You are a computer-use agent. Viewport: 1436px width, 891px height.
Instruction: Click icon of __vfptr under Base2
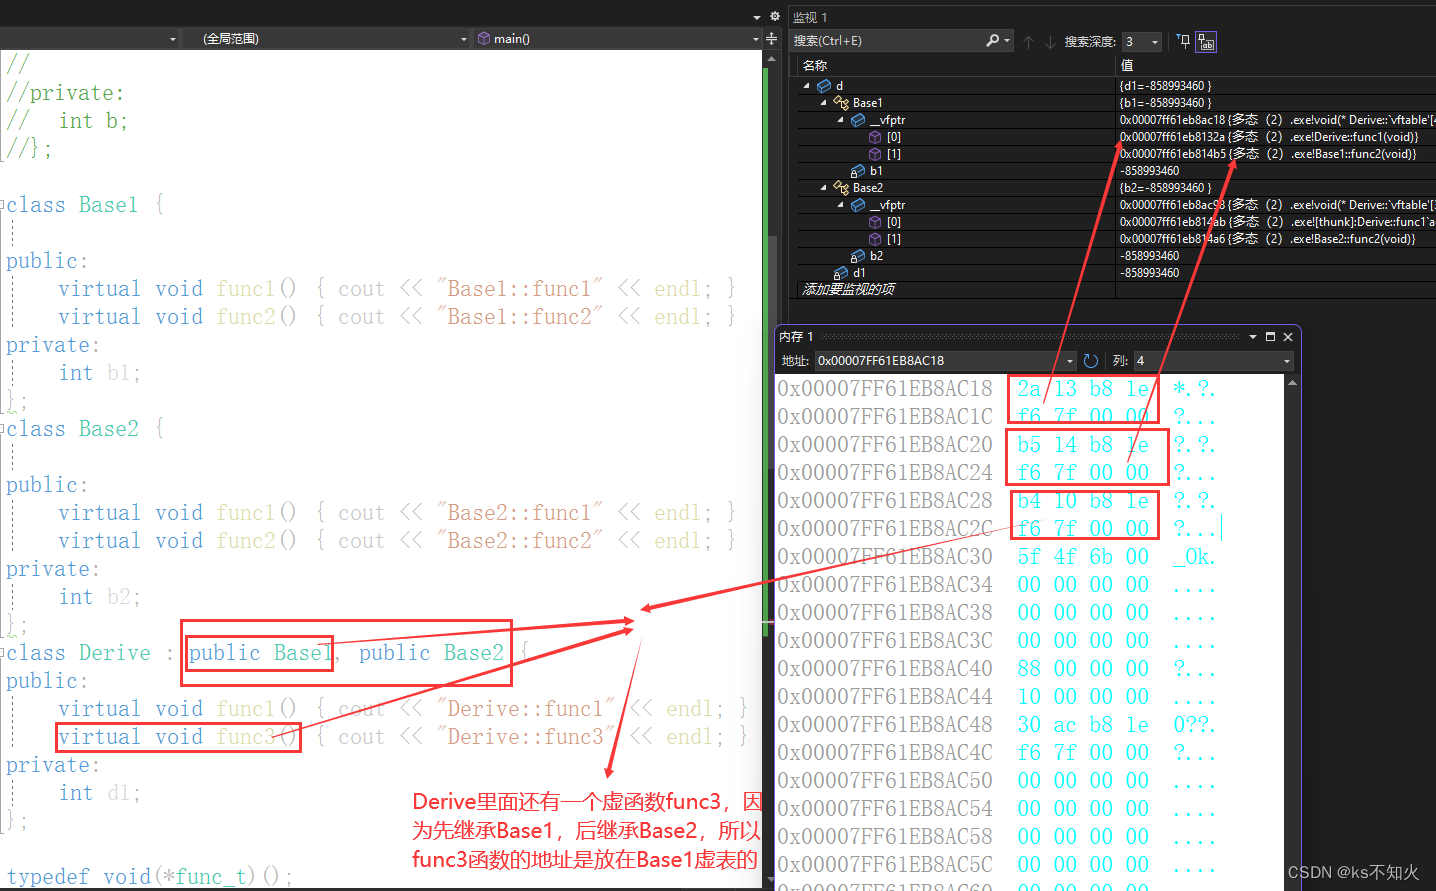(x=858, y=205)
